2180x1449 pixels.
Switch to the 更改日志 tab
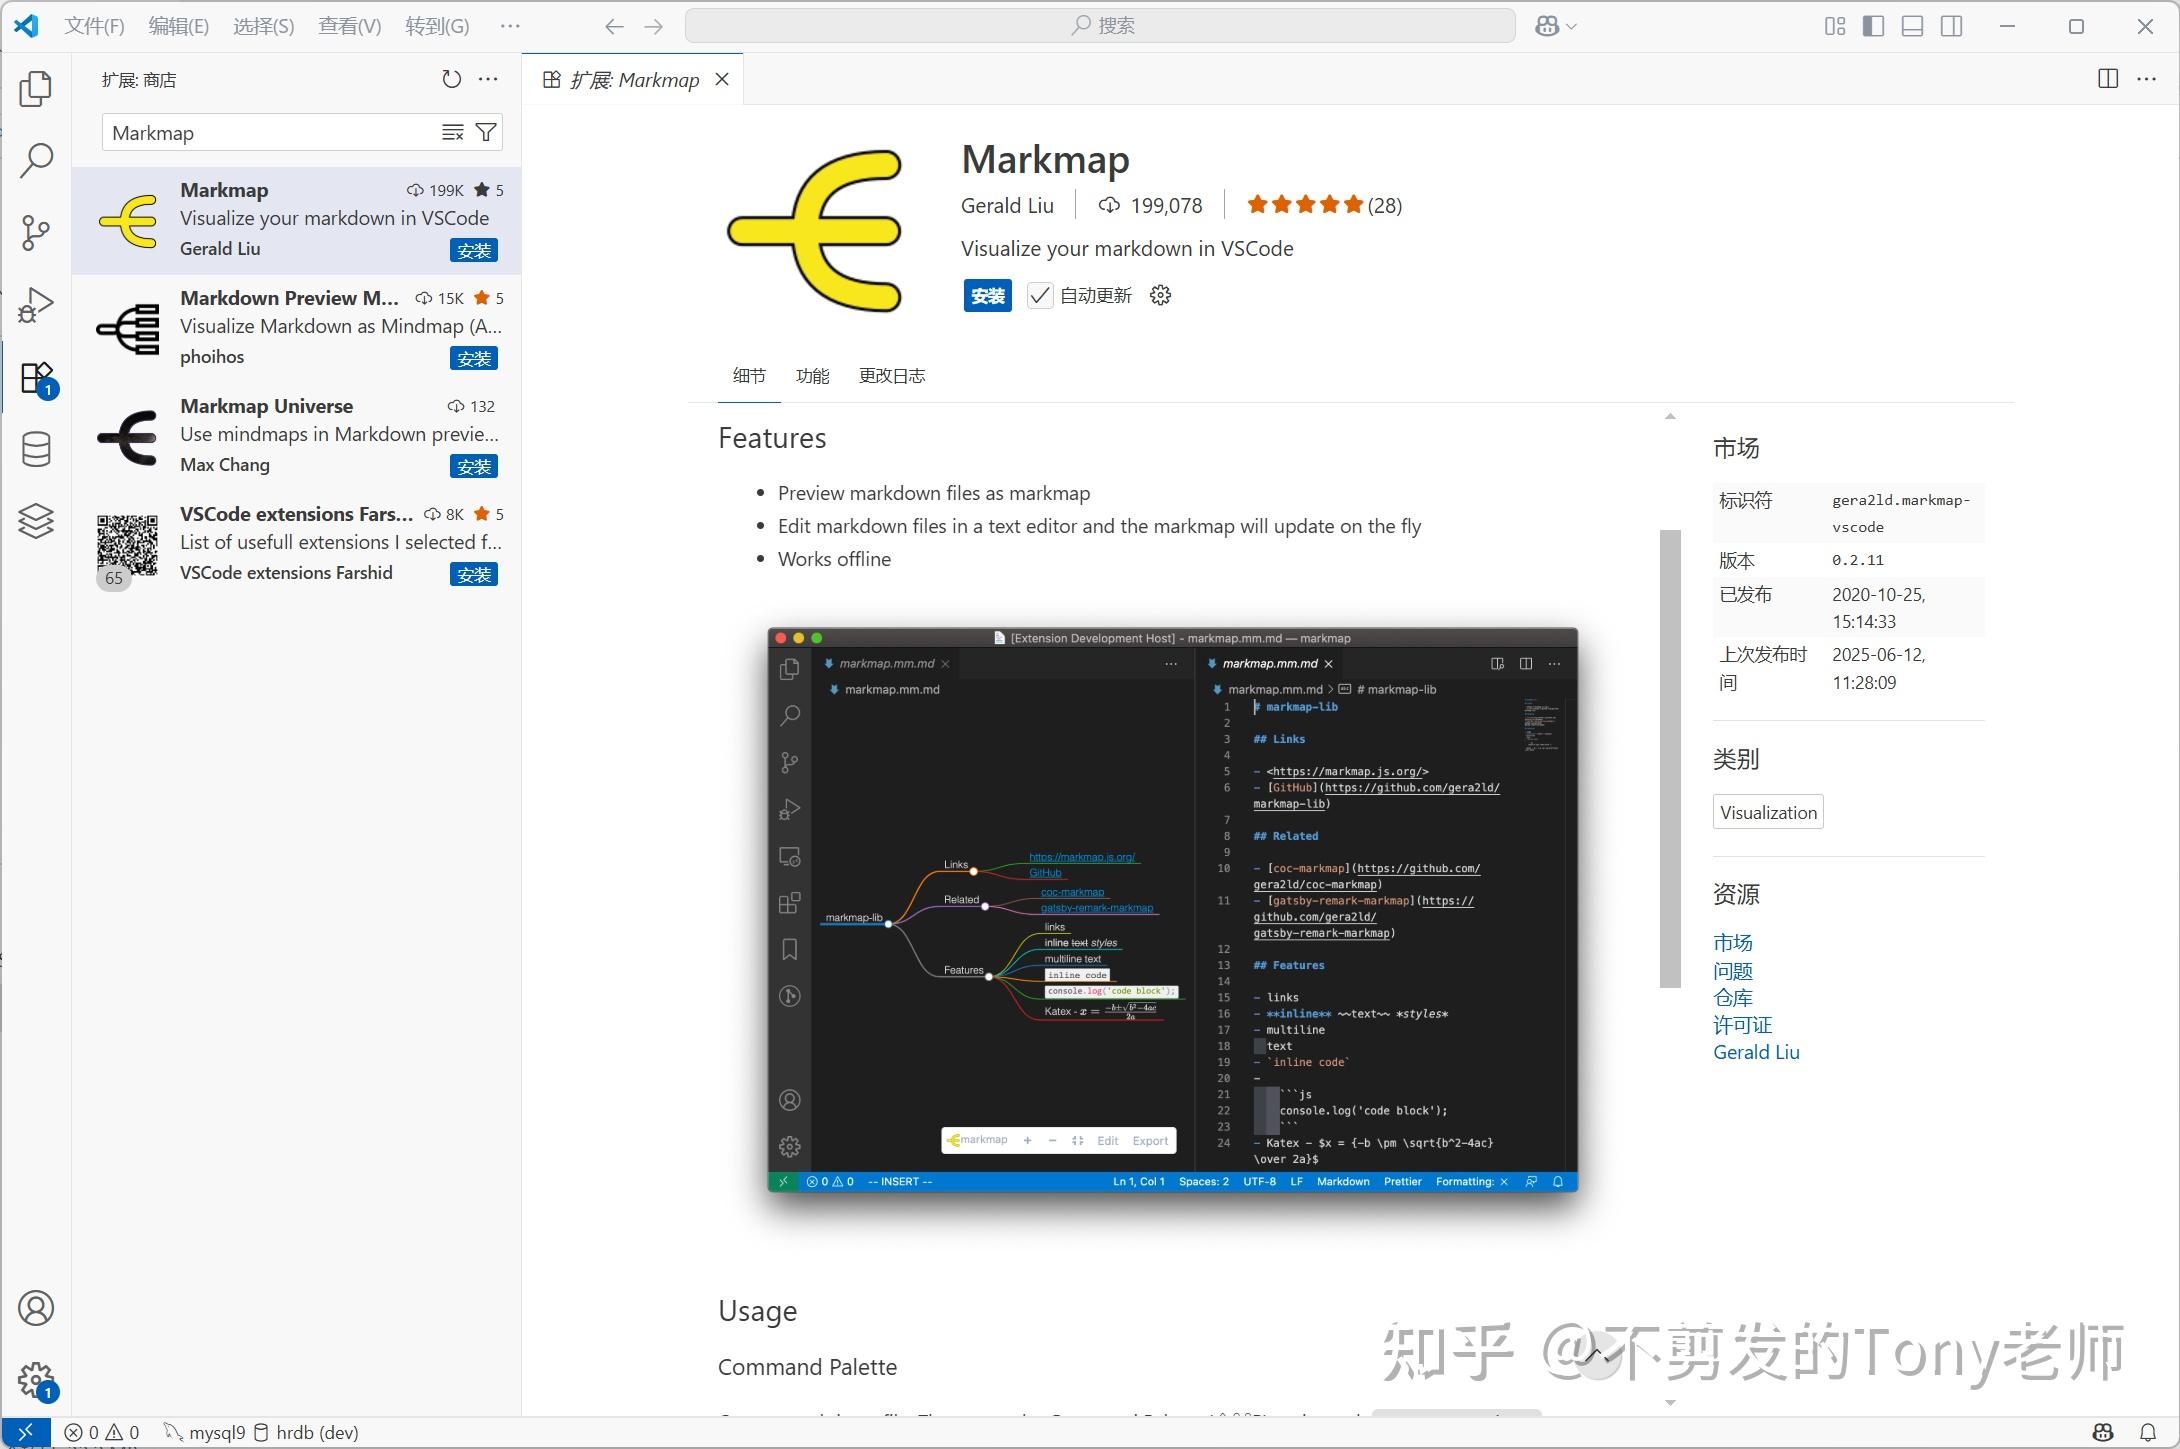click(x=892, y=375)
